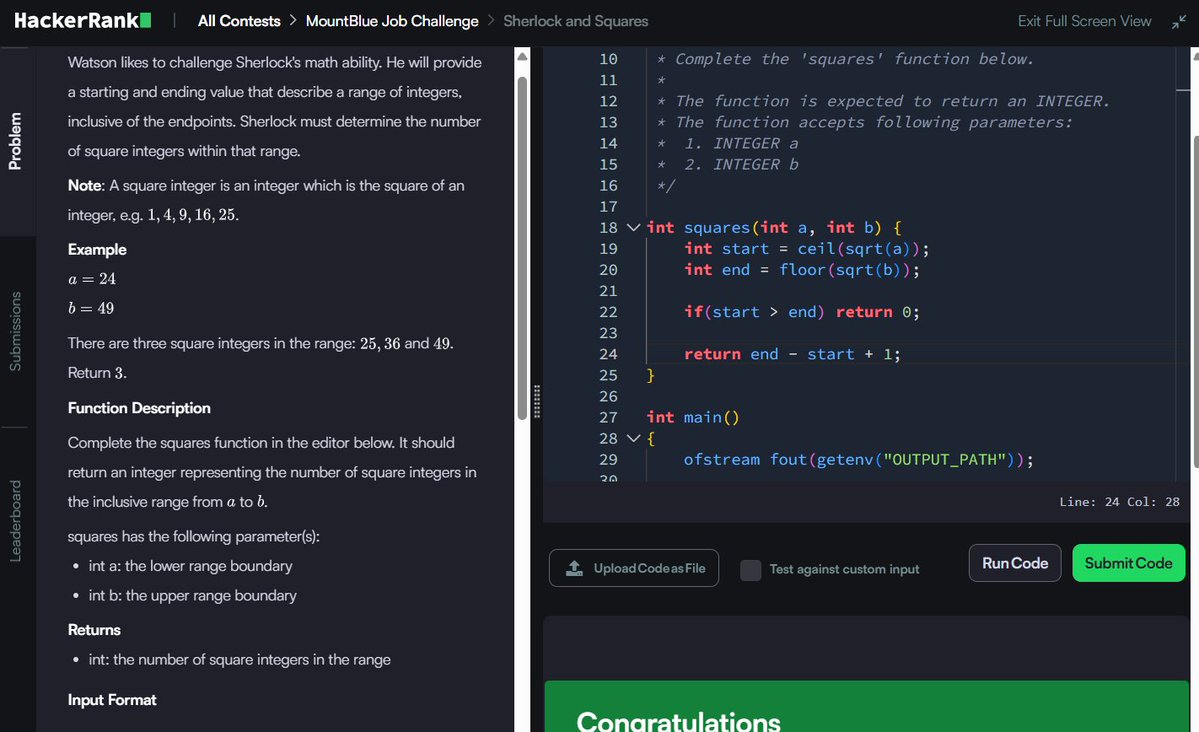
Task: Click the upload arrow icon in Upload Code as File
Action: pos(574,568)
